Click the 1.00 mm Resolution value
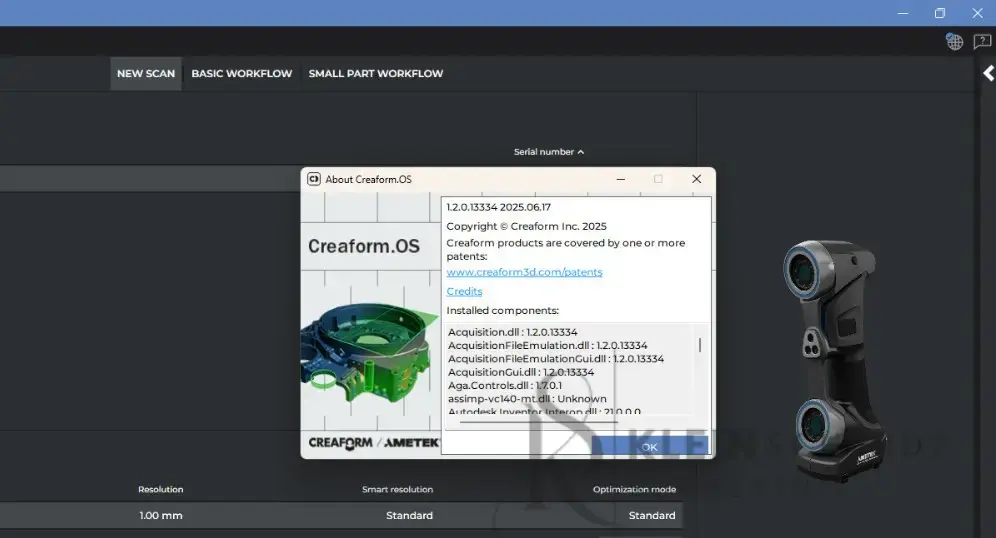 (161, 515)
